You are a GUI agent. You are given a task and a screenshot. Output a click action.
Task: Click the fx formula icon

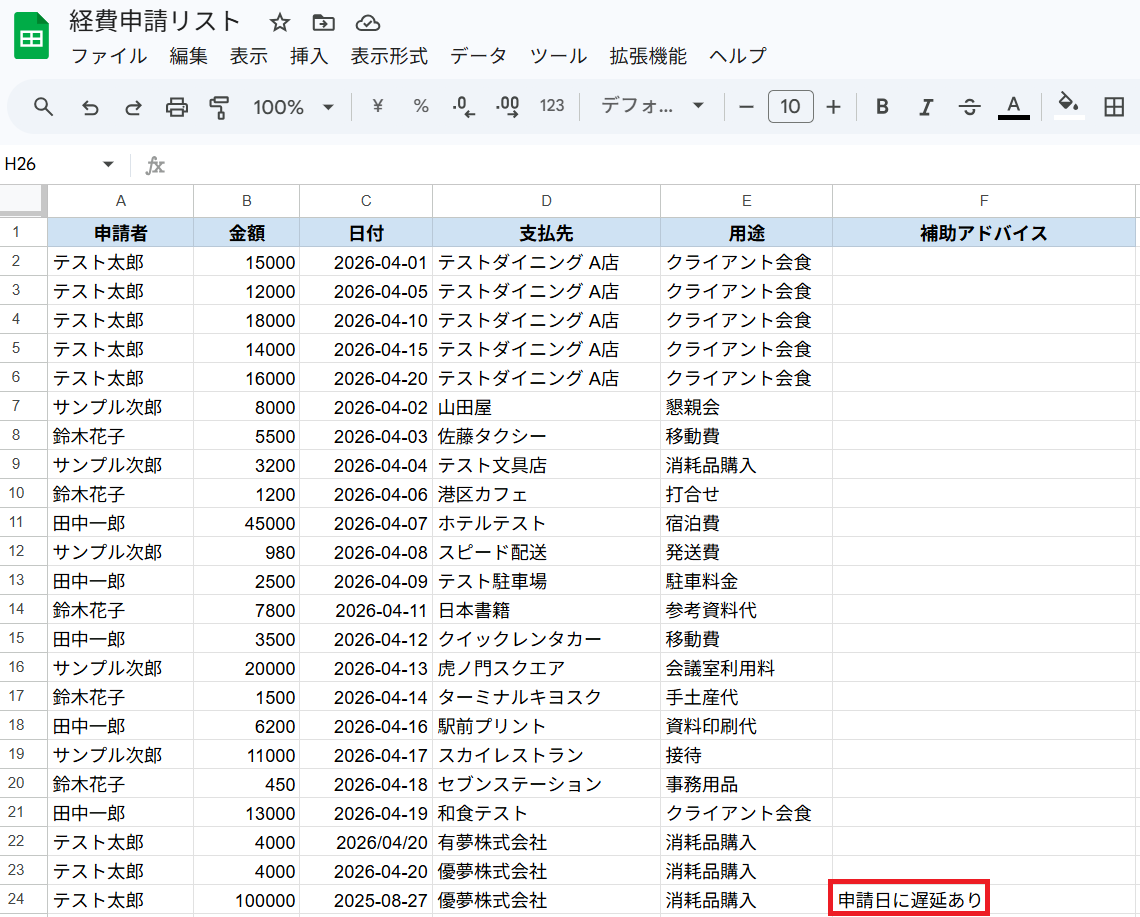(x=155, y=166)
